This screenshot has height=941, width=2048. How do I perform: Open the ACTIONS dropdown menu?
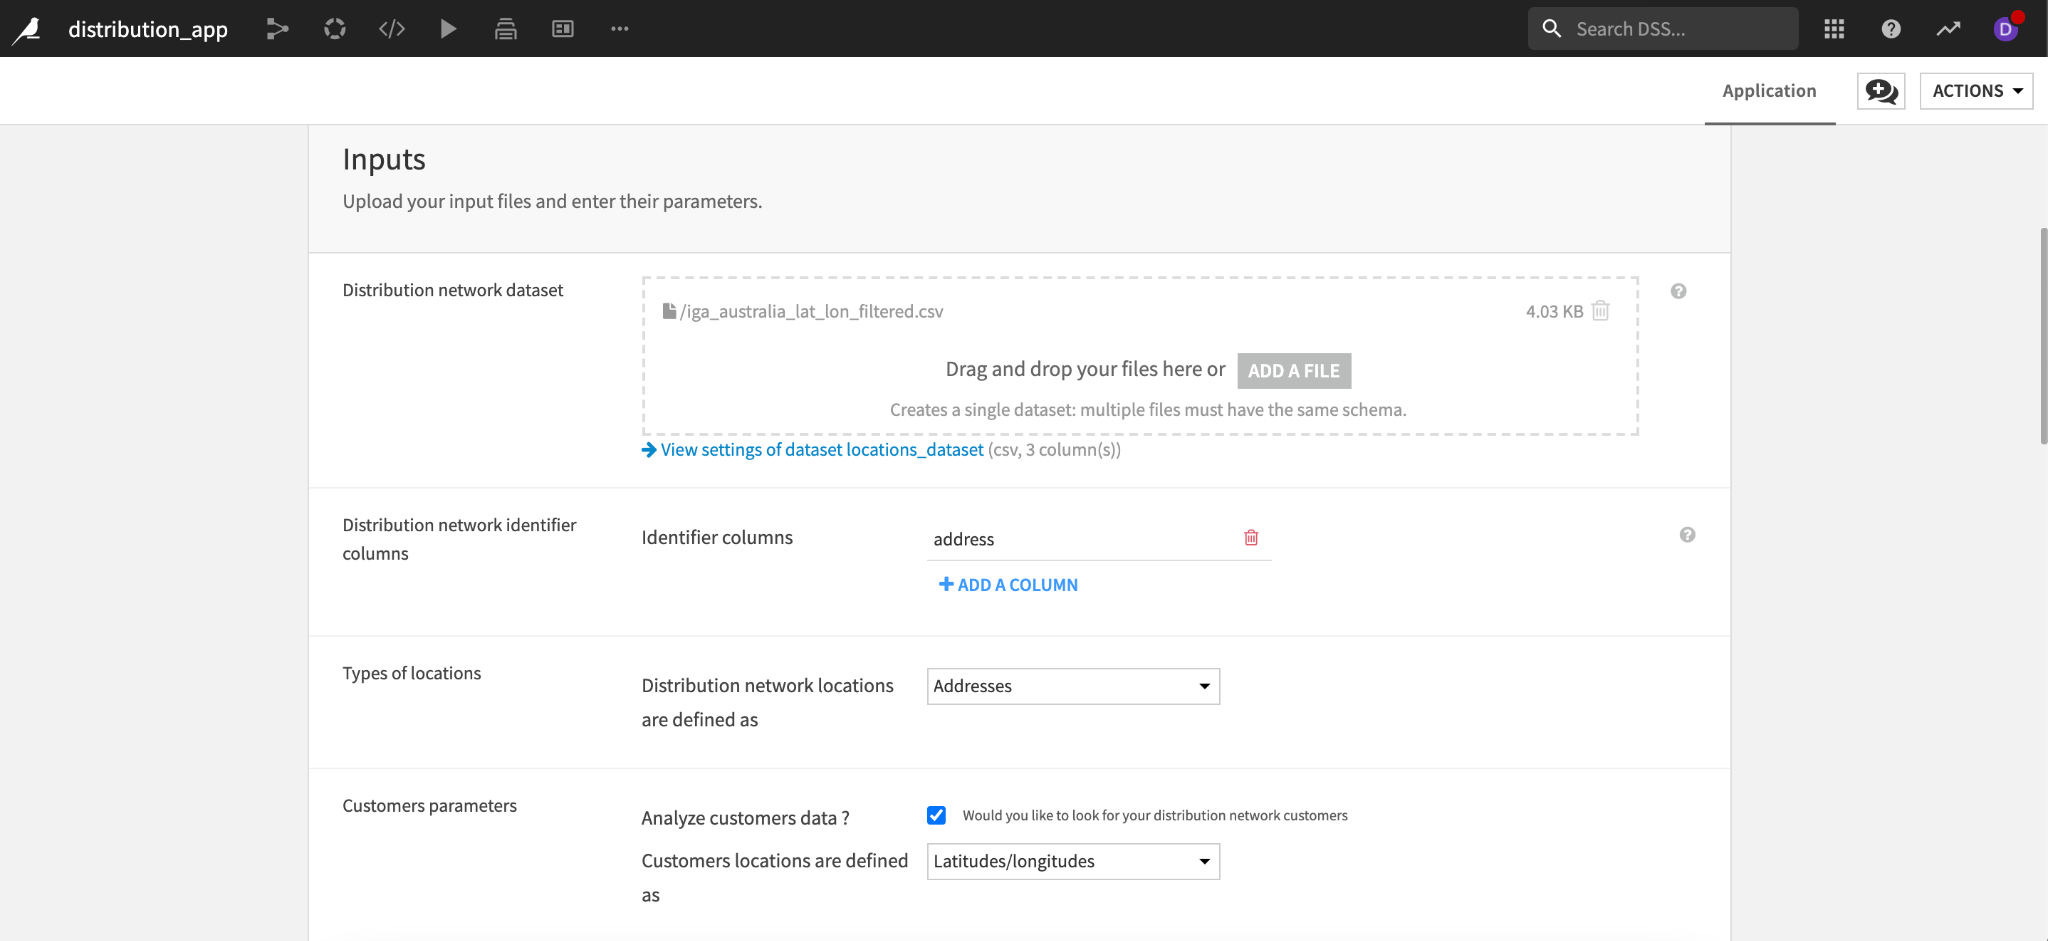click(1976, 91)
